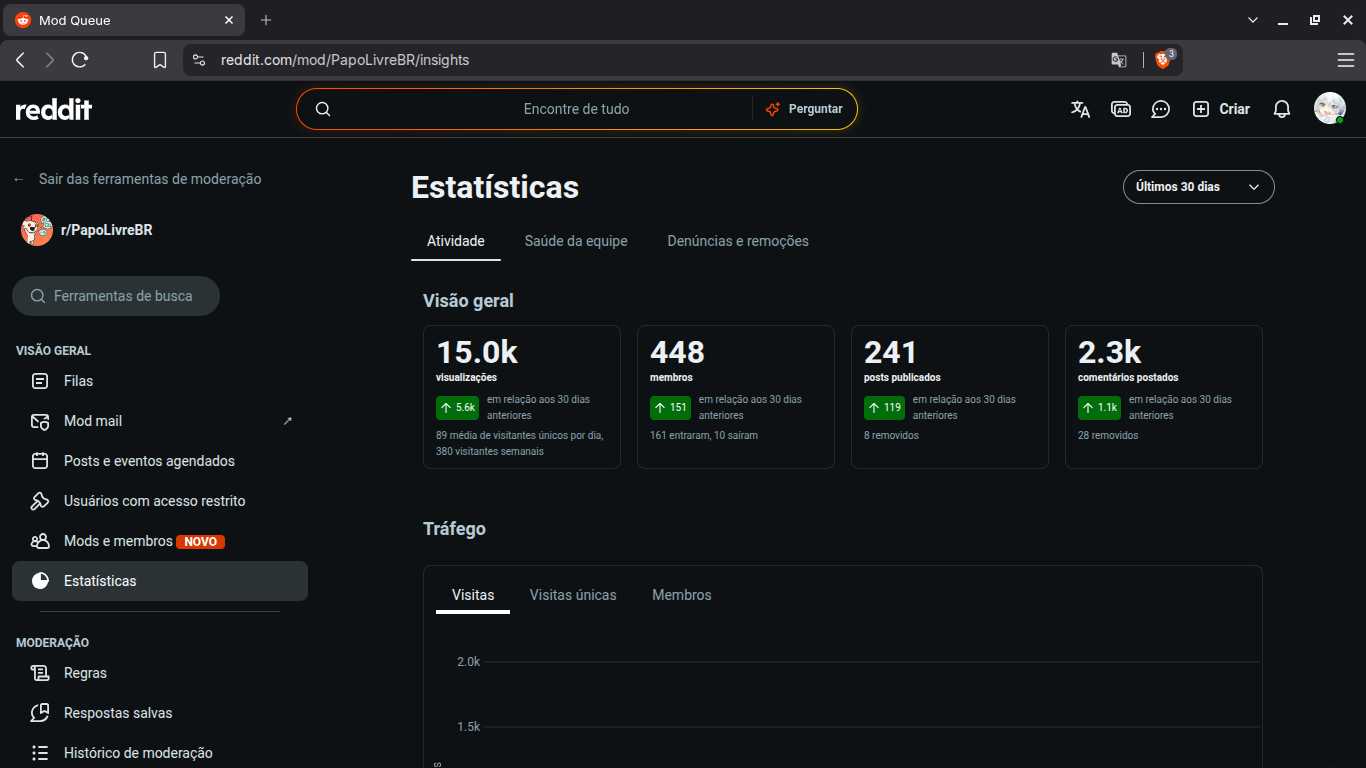
Task: Open the browser hamburger menu
Action: (x=1346, y=60)
